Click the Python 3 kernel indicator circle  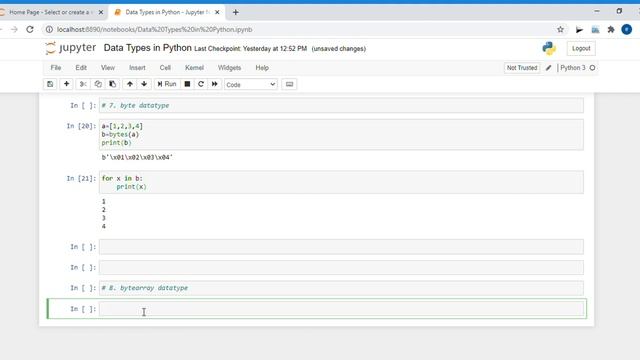[592, 68]
